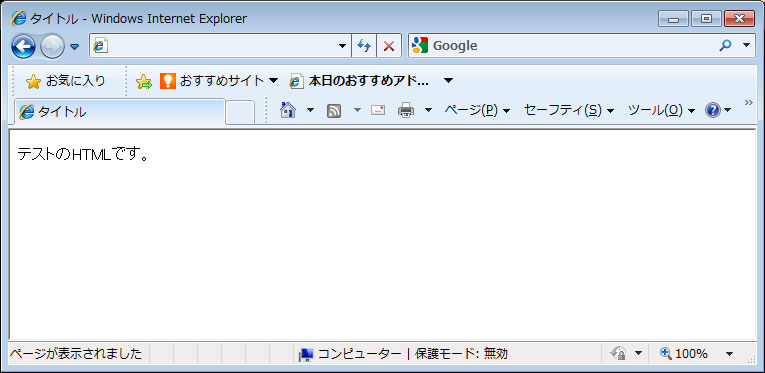Viewport: 765px width, 373px height.
Task: Click the Add to Favorites Bar star icon
Action: tap(144, 81)
